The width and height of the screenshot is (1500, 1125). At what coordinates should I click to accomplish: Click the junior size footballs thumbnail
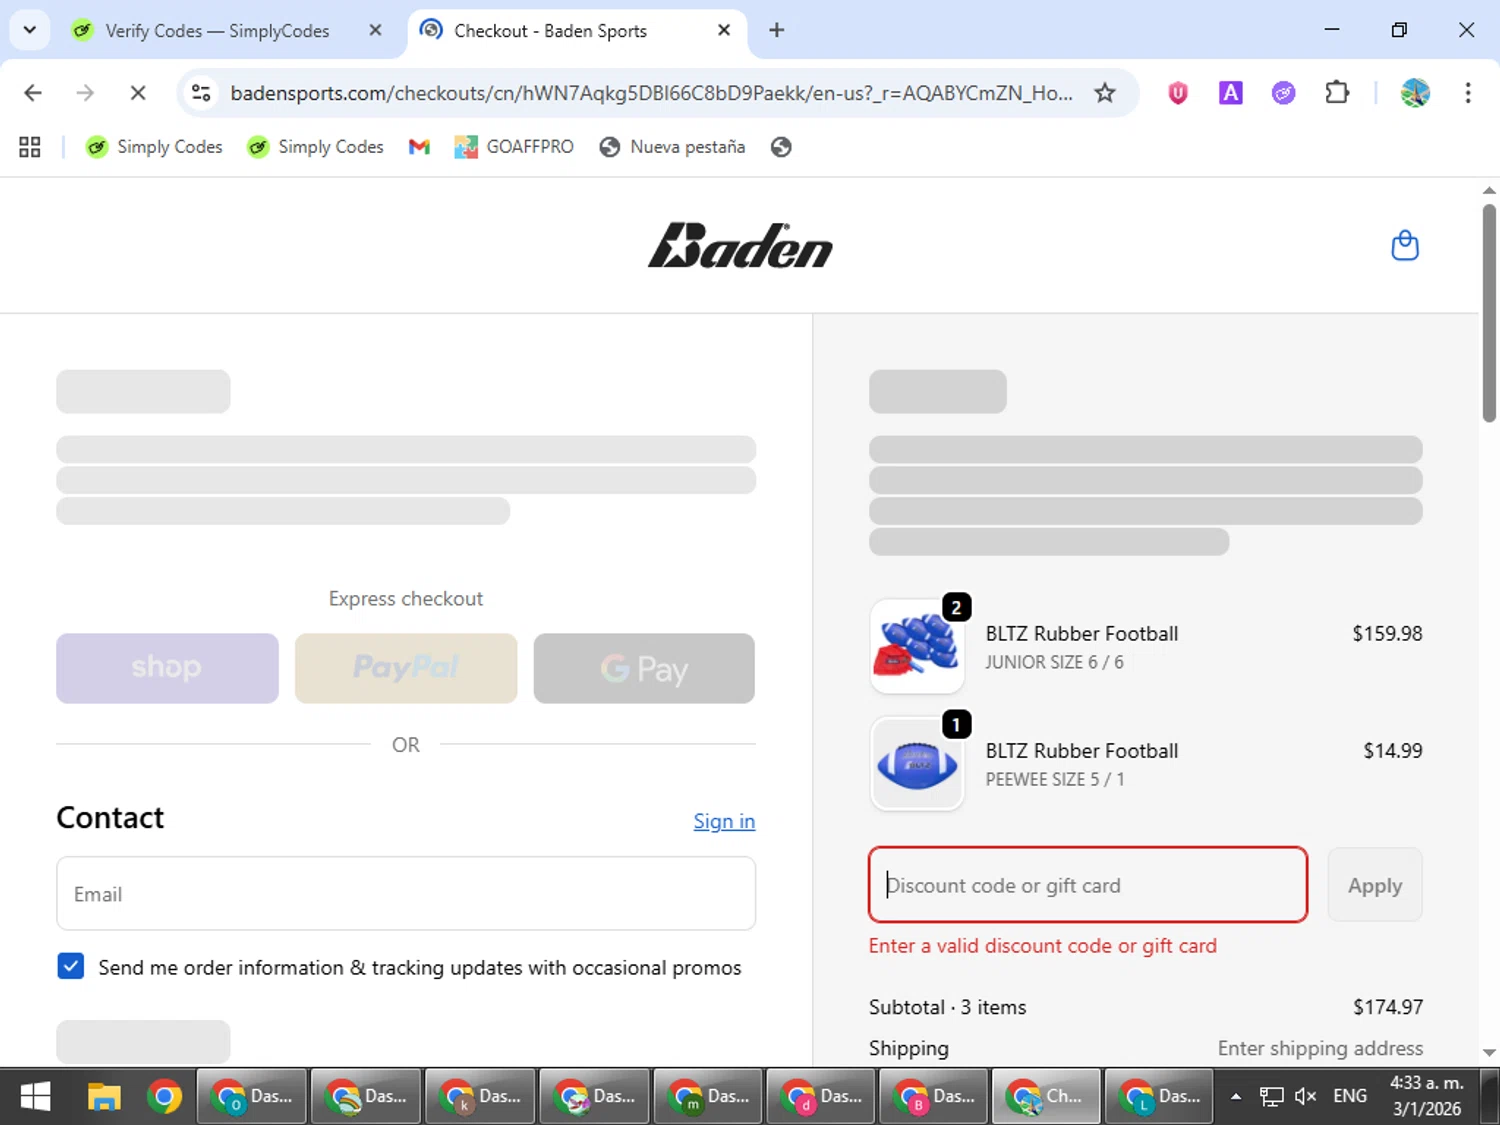click(x=917, y=647)
